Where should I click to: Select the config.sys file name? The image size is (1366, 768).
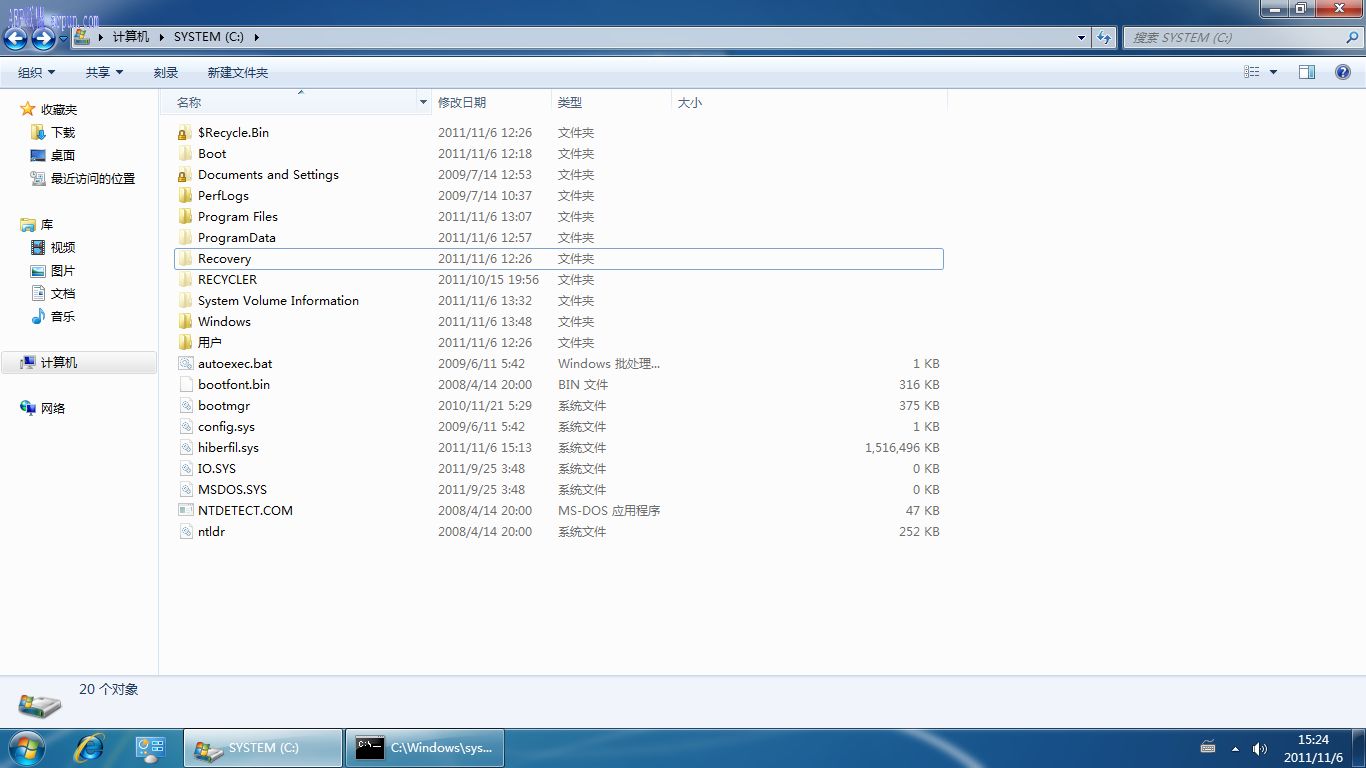coord(226,427)
